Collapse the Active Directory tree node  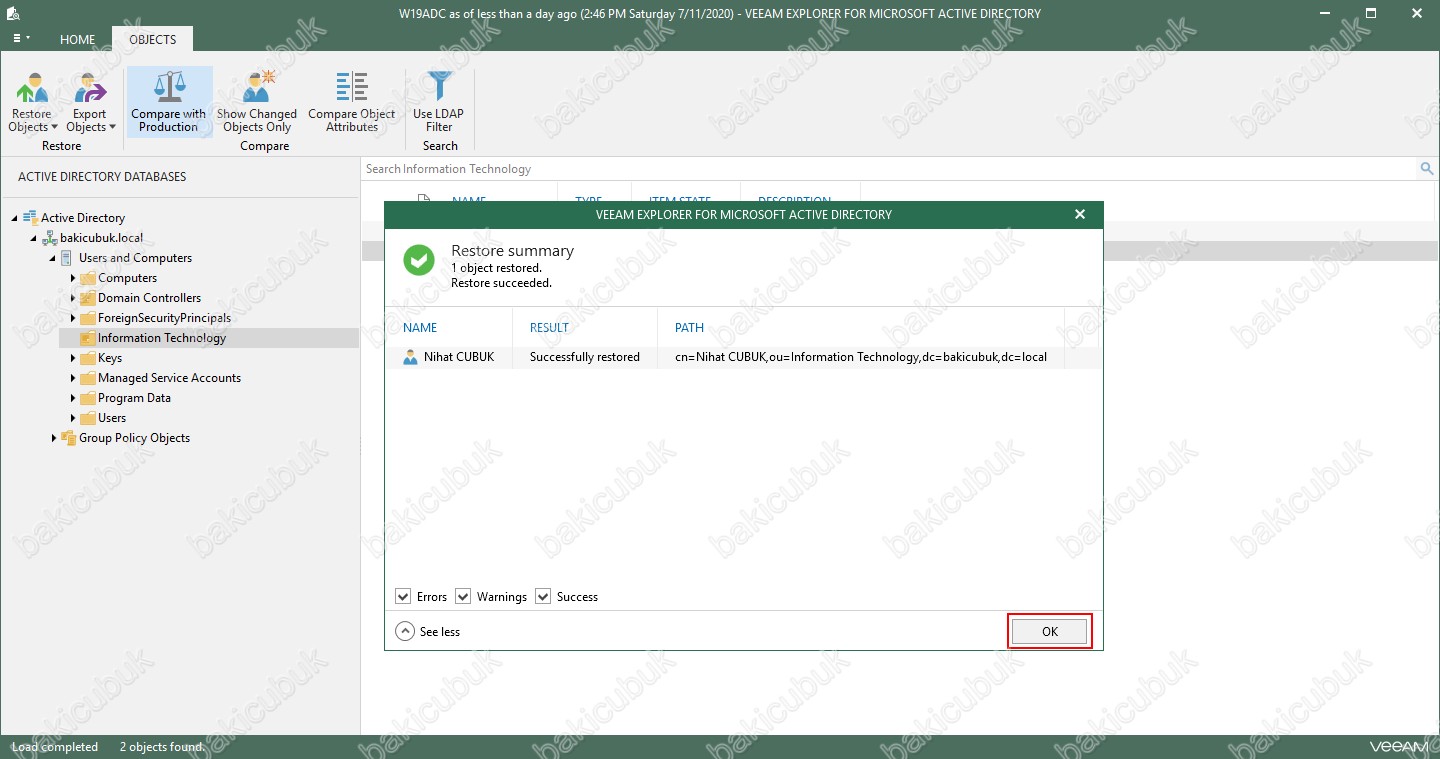(15, 218)
